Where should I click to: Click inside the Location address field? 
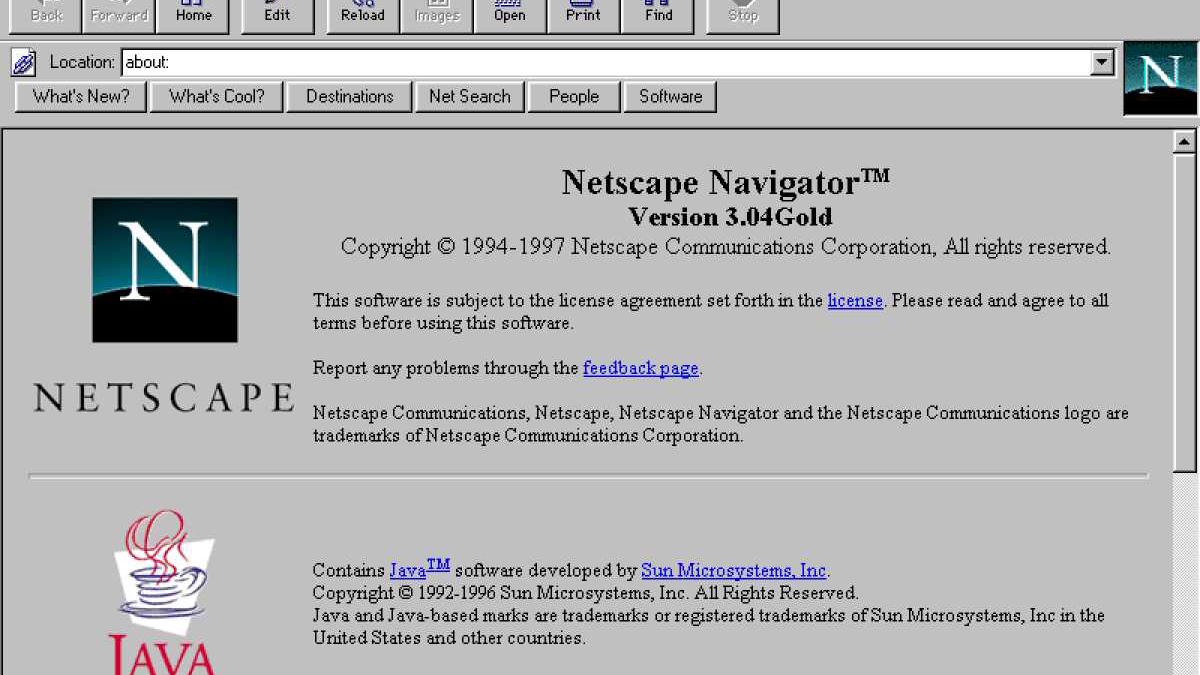[600, 62]
